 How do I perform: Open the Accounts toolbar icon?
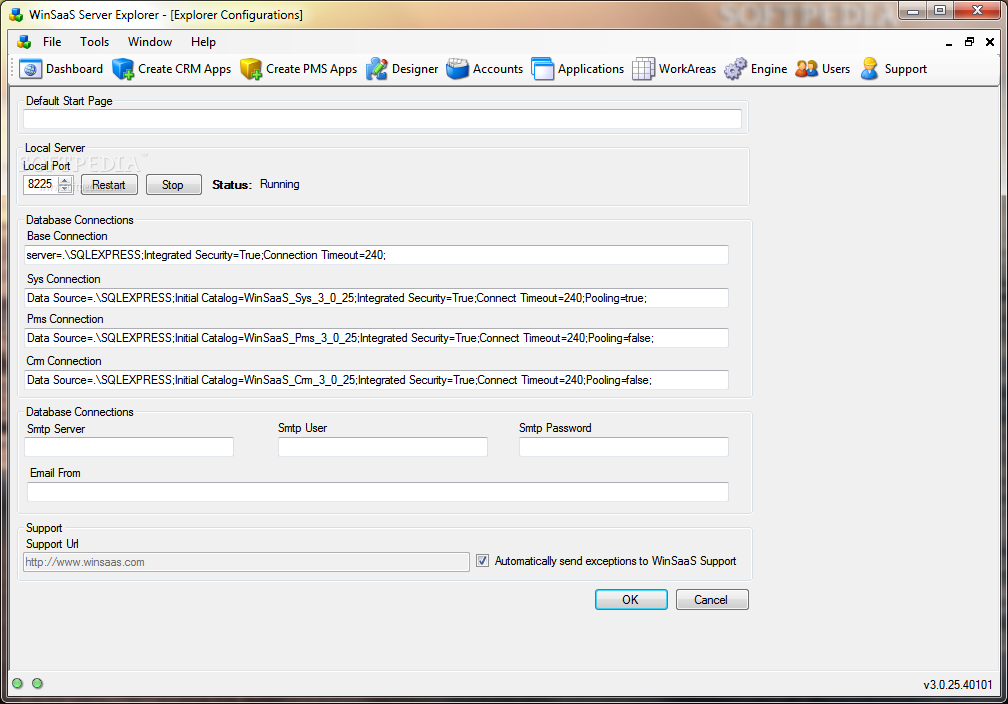click(x=458, y=69)
